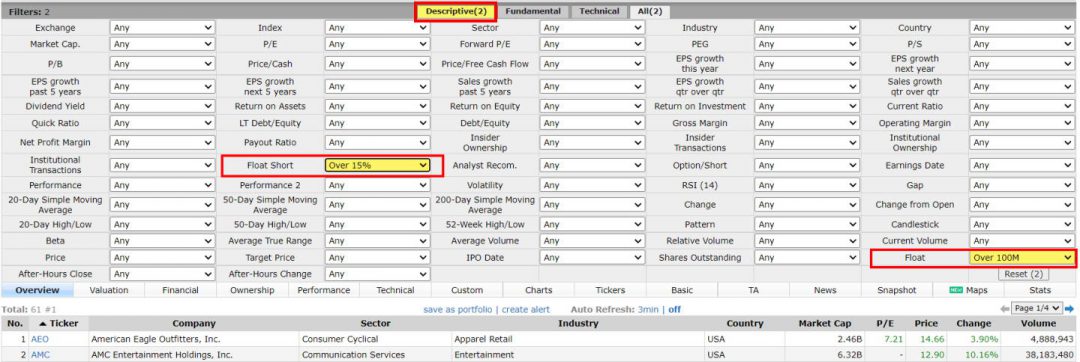This screenshot has height=362, width=1080.
Task: Open the Target Price dropdown
Action: coord(377,257)
